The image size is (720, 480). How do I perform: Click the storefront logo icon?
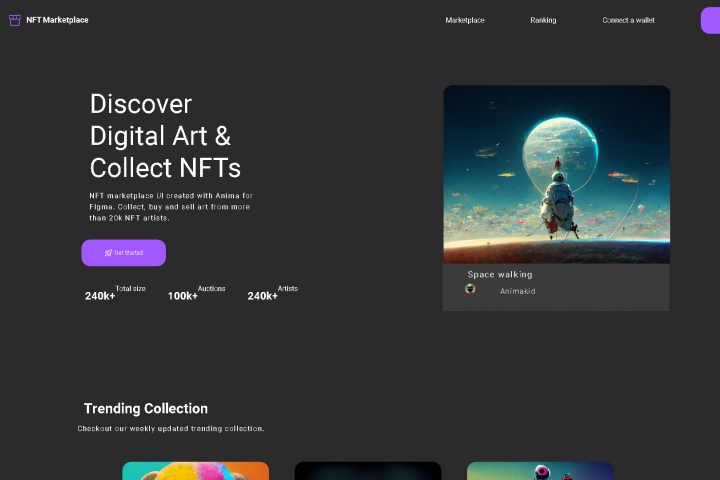click(x=15, y=20)
